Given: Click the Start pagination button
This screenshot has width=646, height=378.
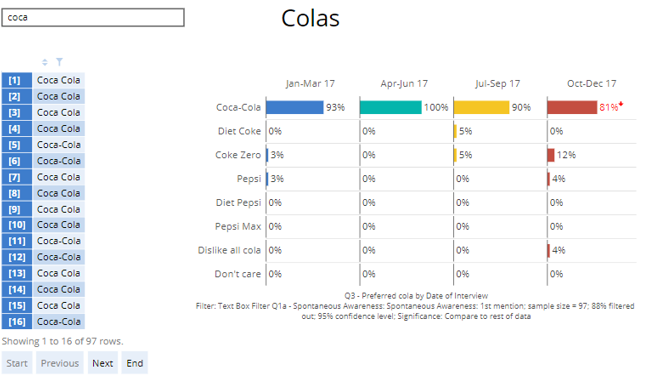Looking at the screenshot, I should pyautogui.click(x=17, y=363).
